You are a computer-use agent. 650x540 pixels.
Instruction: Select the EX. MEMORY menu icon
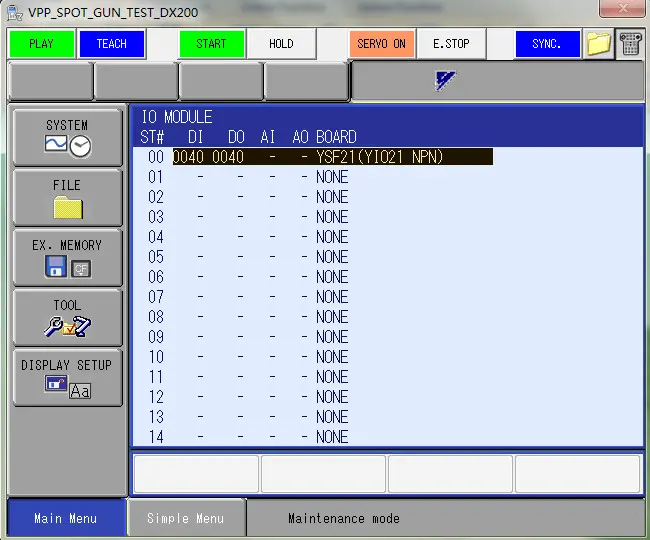[x=67, y=257]
